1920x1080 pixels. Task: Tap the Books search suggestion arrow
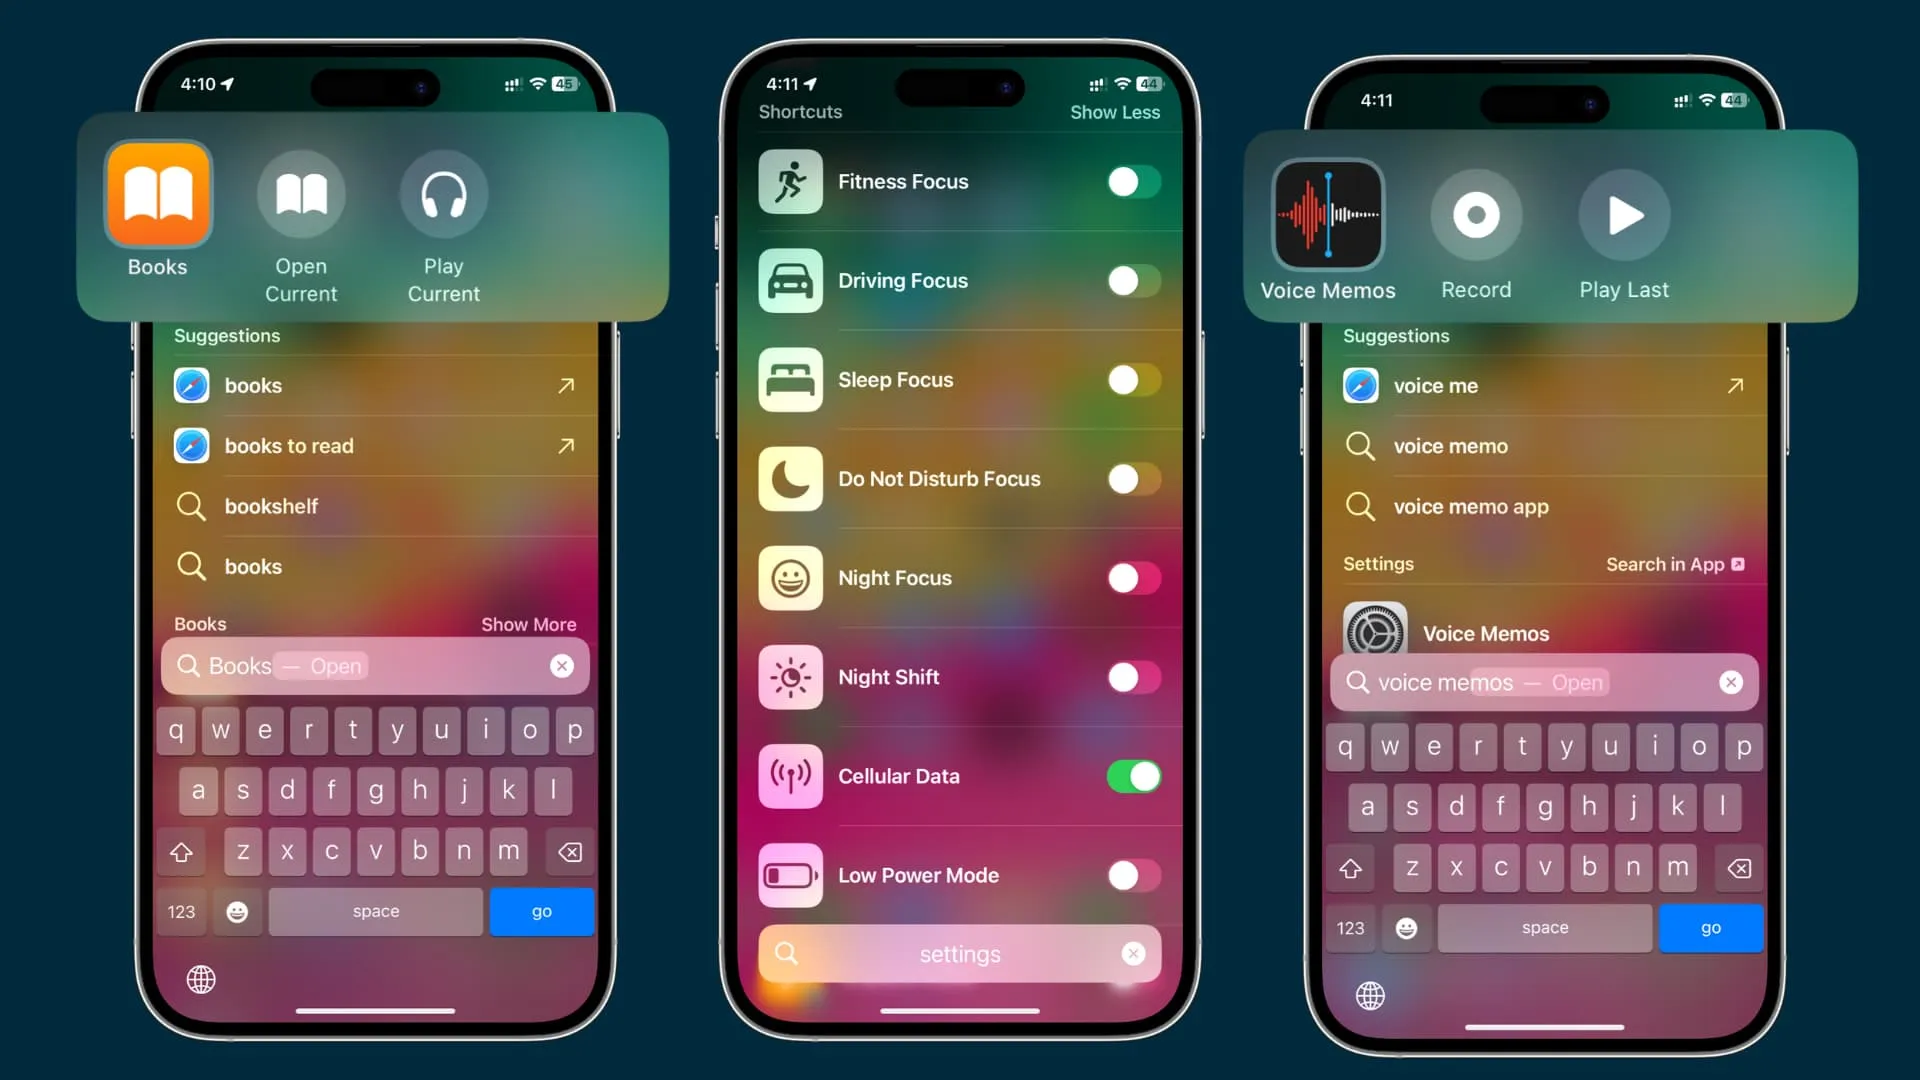tap(564, 385)
